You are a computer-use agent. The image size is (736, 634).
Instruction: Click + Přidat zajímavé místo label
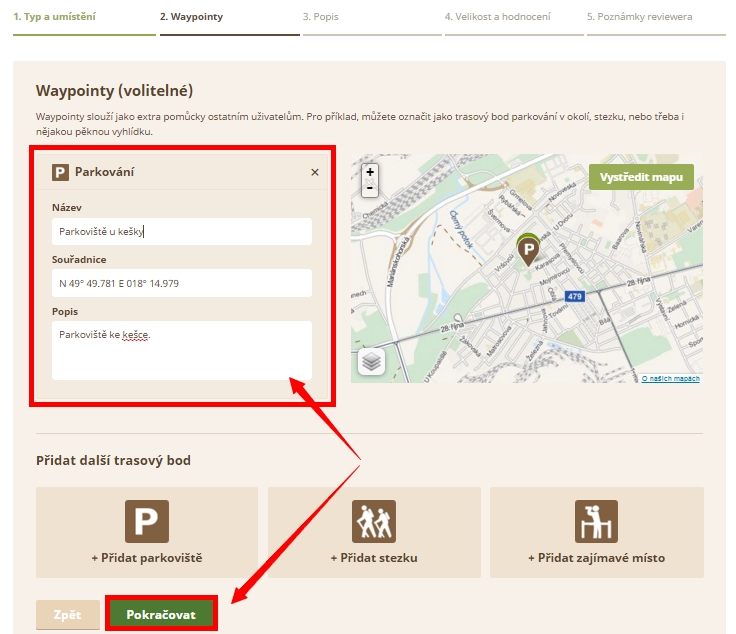click(x=597, y=558)
